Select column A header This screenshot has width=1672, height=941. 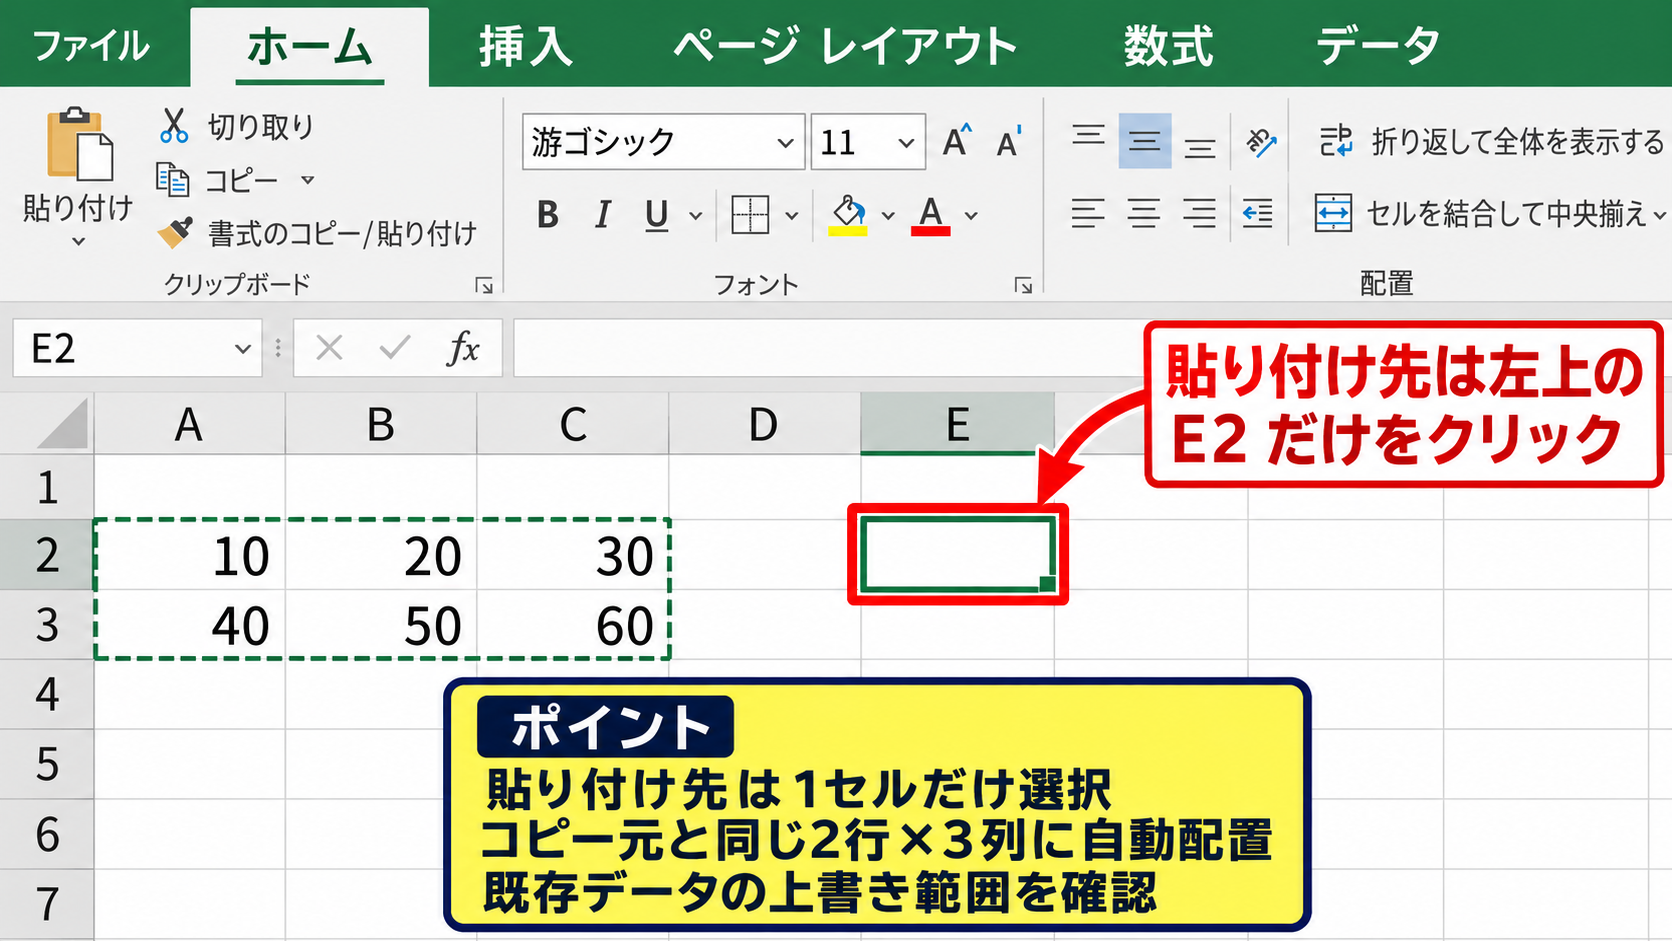[x=189, y=425]
